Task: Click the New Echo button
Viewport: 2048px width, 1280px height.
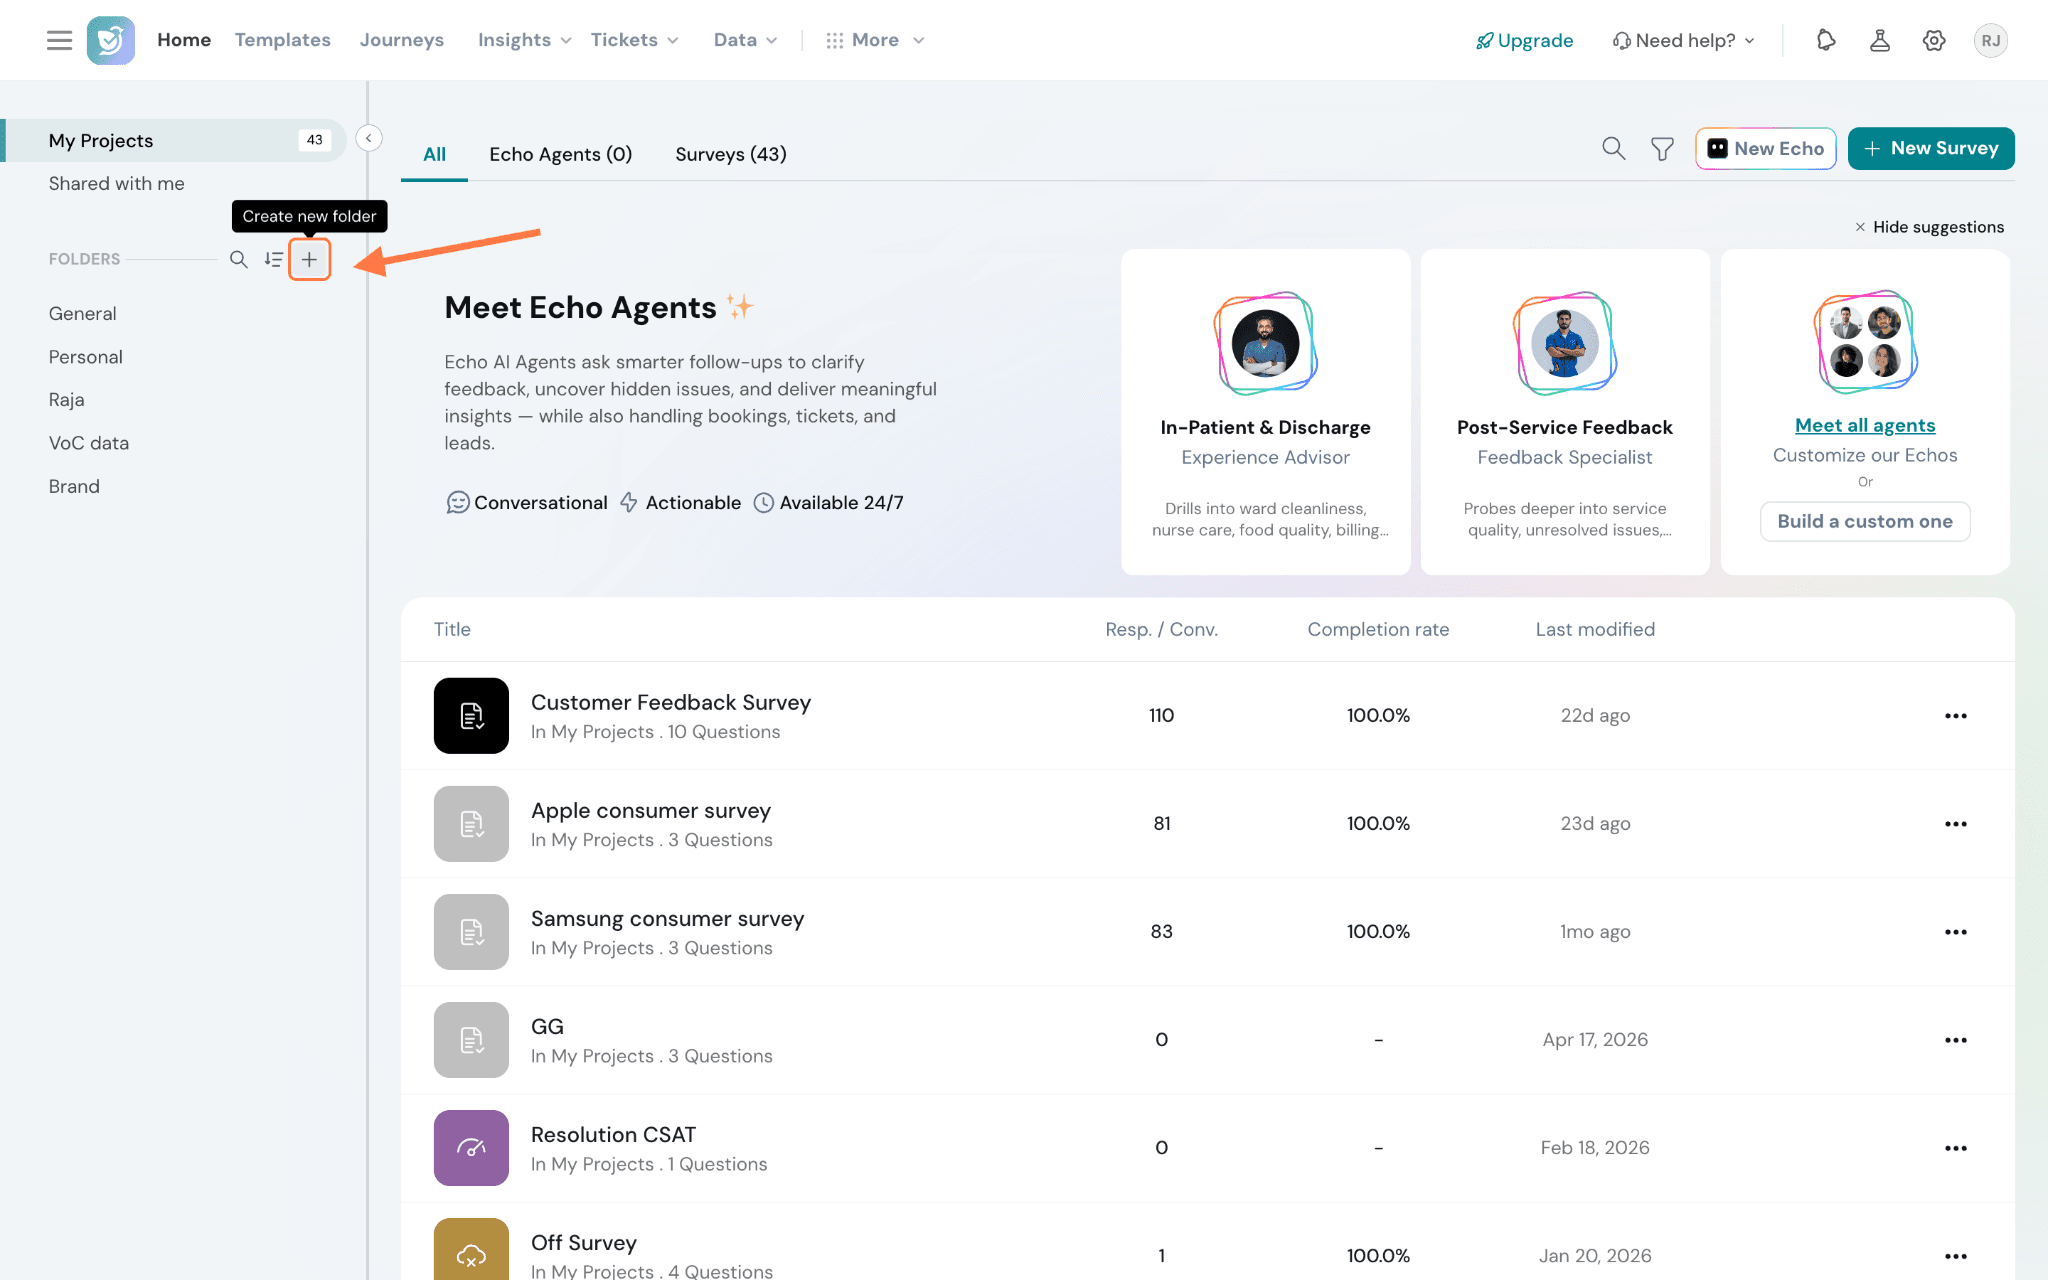Action: point(1765,148)
